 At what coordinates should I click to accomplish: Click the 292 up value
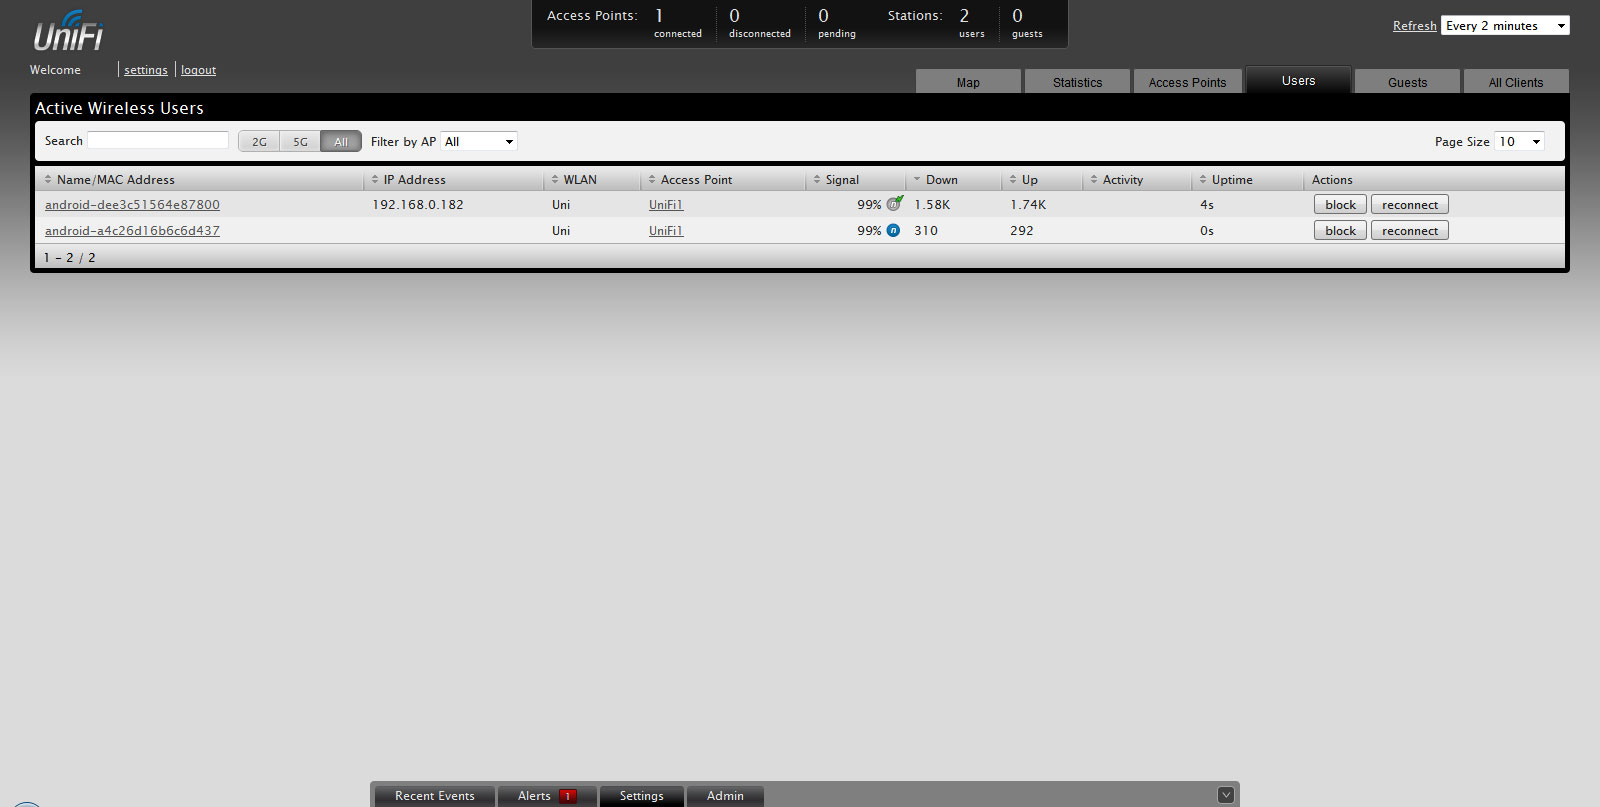click(1022, 230)
